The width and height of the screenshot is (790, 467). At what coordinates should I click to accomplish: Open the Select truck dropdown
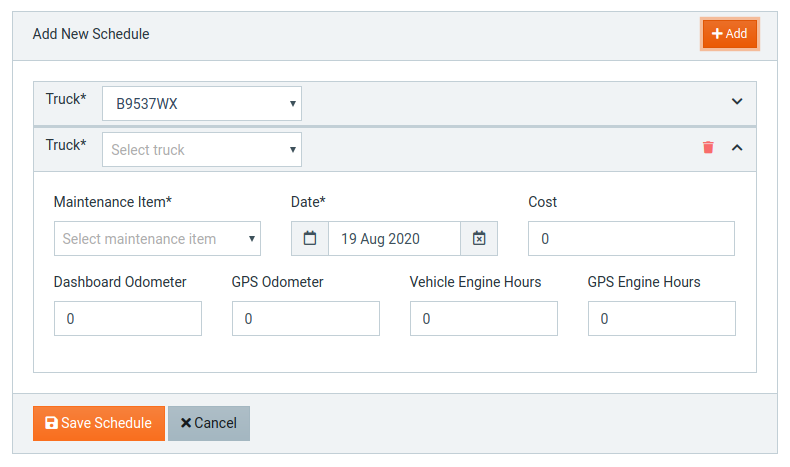pos(202,150)
